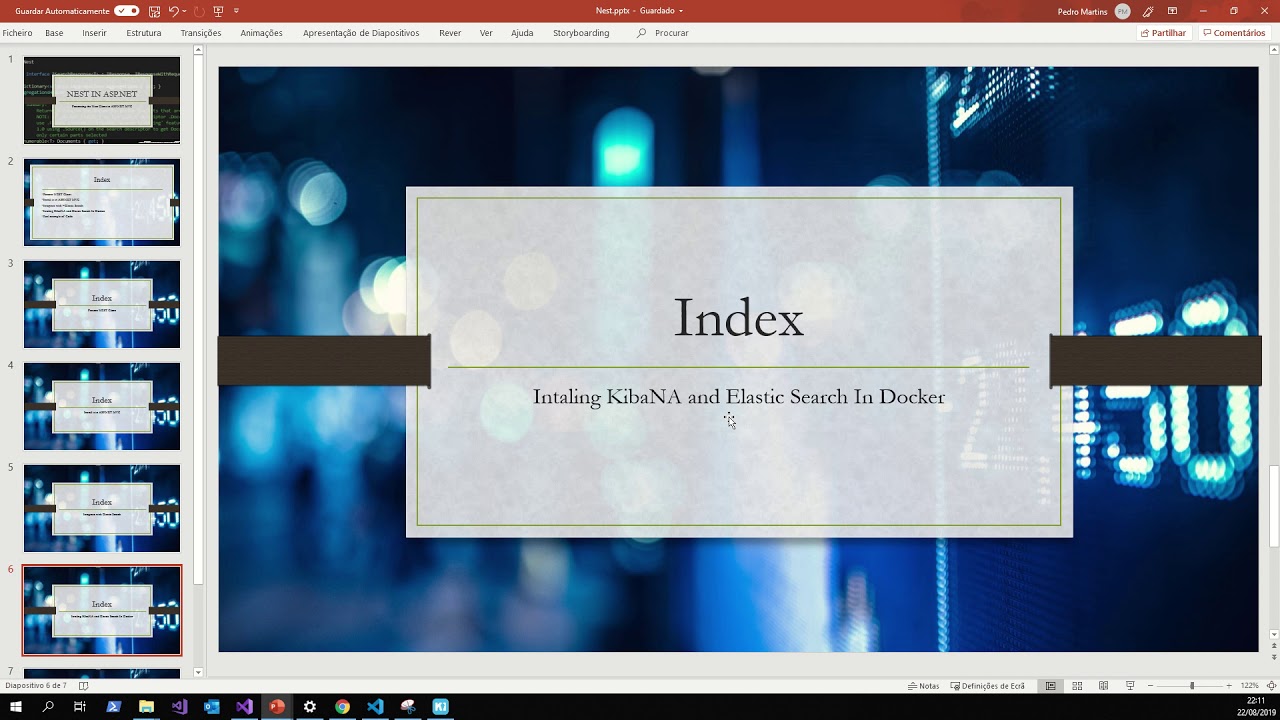The height and width of the screenshot is (720, 1280).
Task: Start presentation from beginning icon in title bar
Action: tap(218, 11)
